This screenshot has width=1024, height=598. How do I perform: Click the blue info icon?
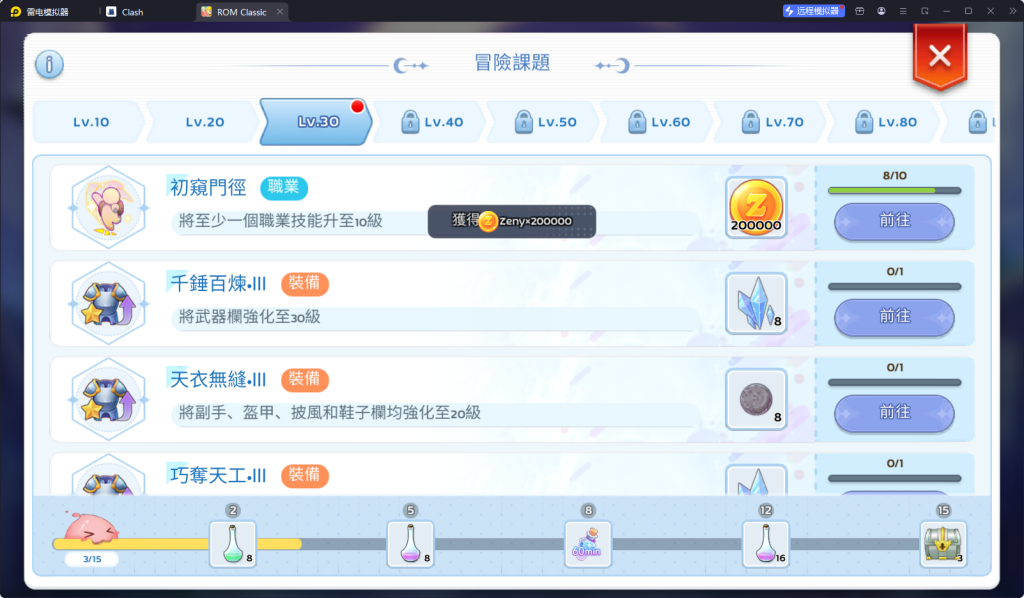point(50,65)
